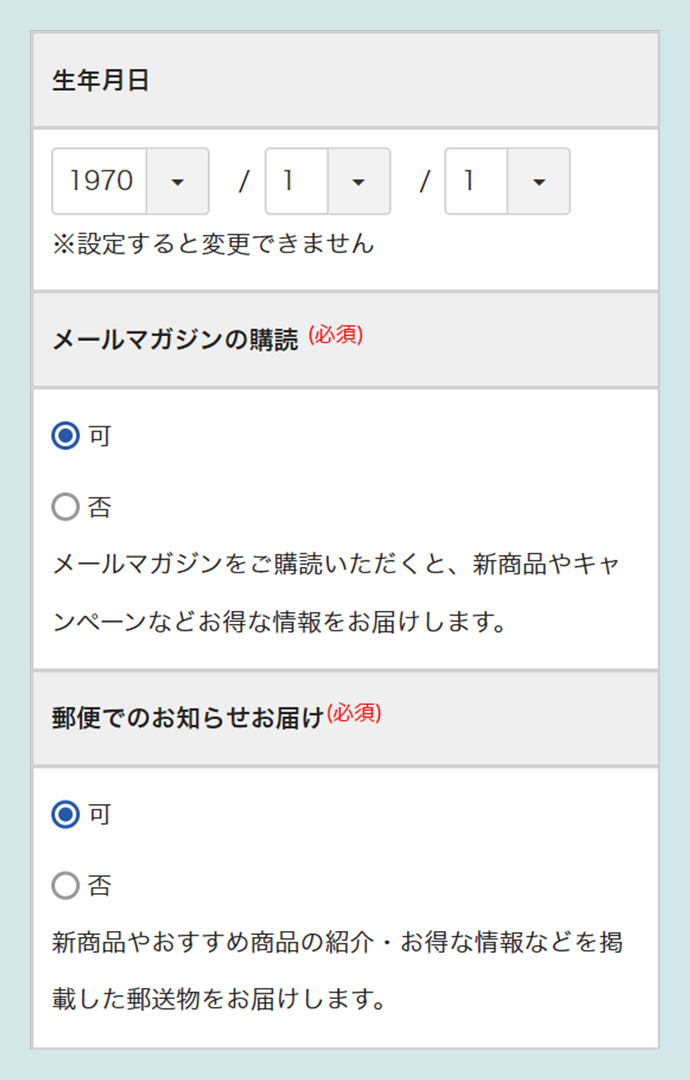Click the mail magazine description paragraph
Screen dimensions: 690x1080
(x=336, y=593)
